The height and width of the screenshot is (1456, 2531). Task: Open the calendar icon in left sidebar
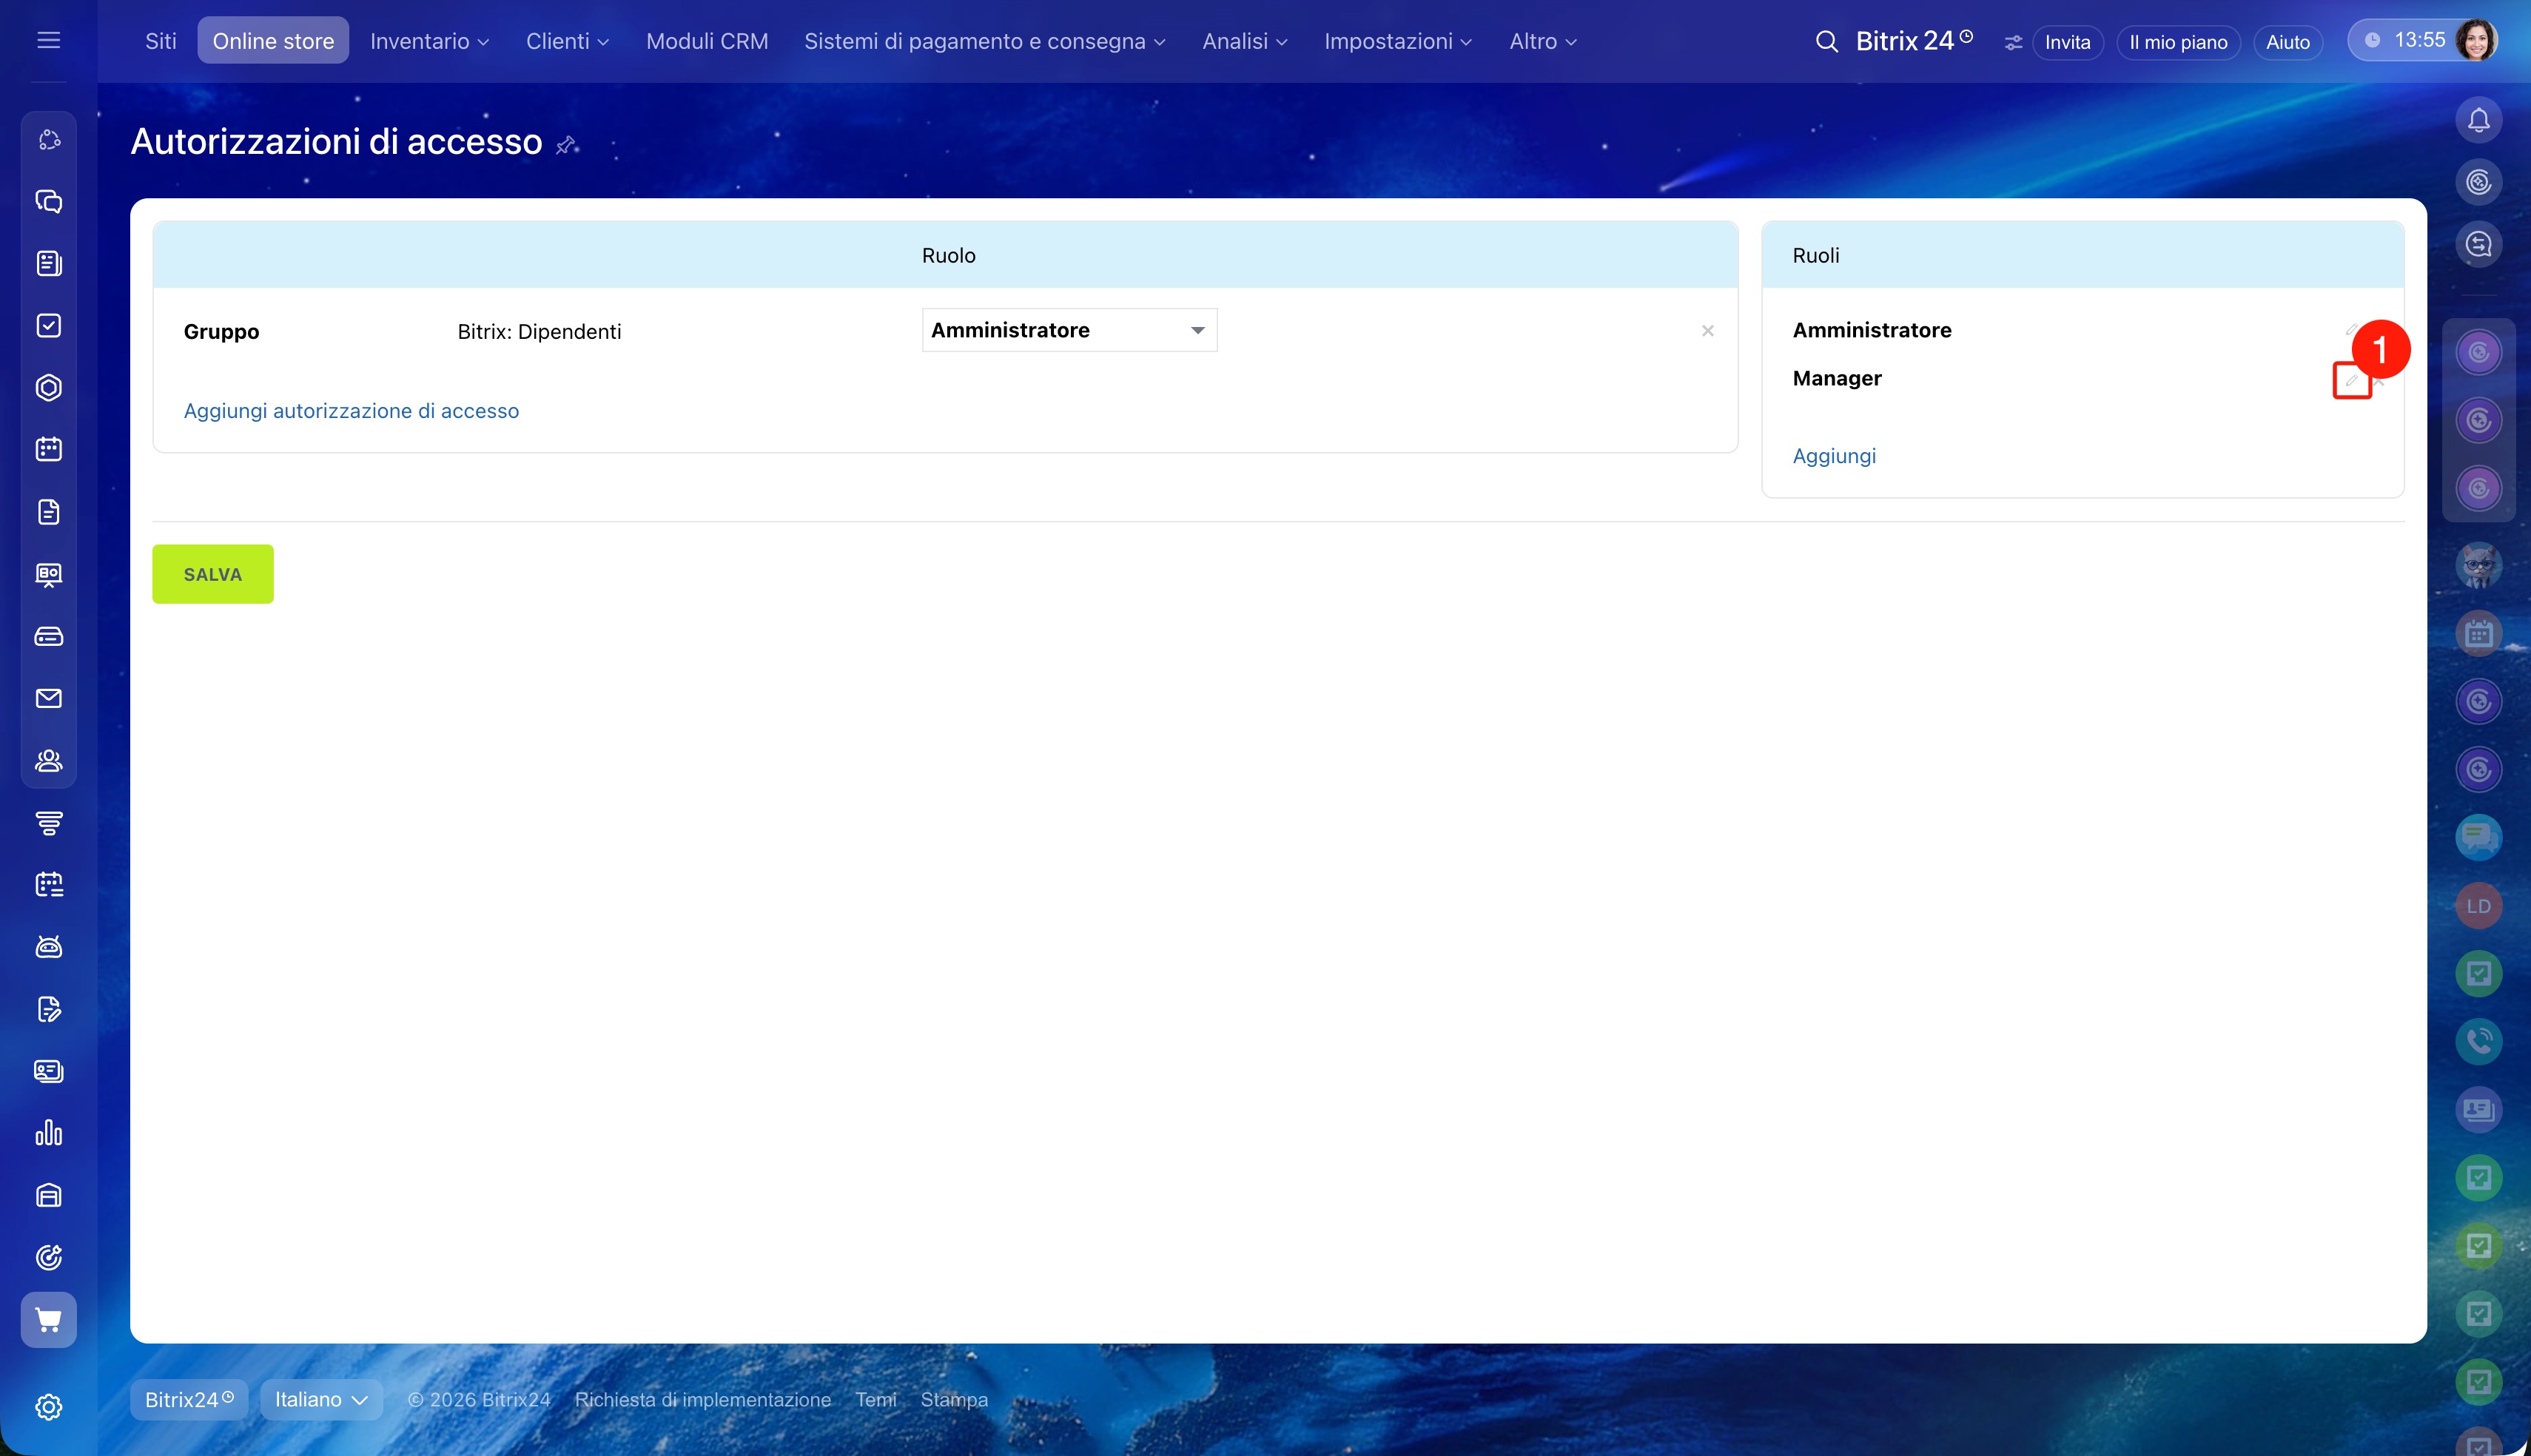tap(48, 449)
